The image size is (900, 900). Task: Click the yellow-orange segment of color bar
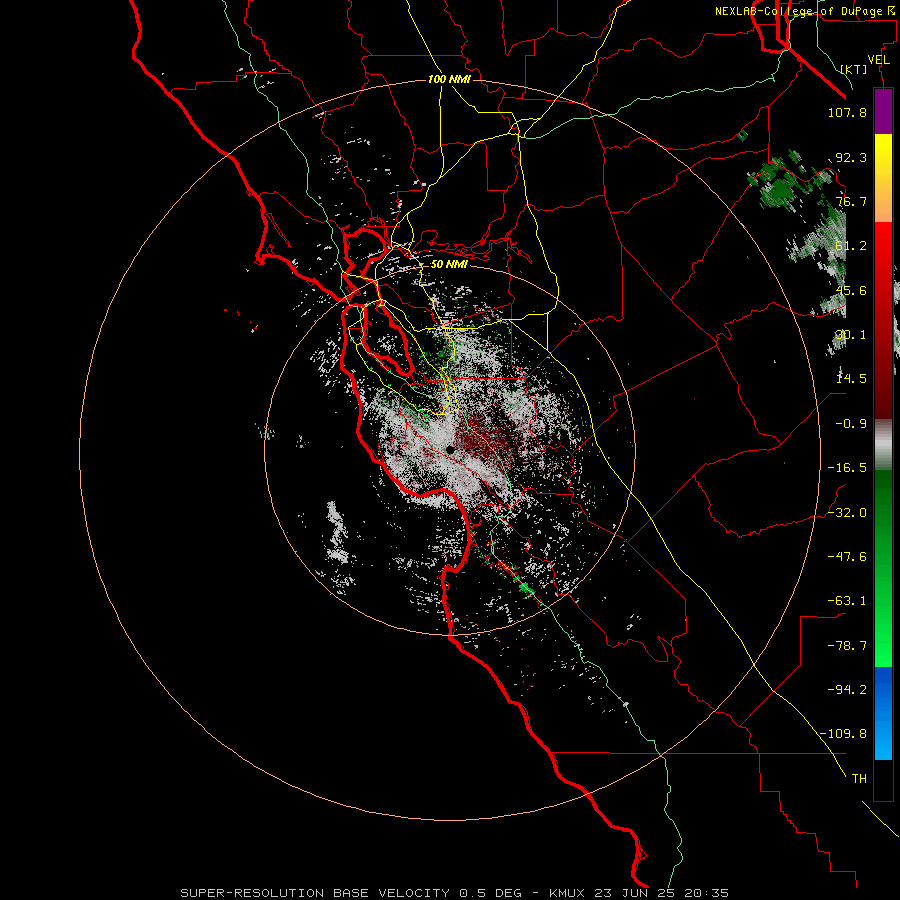click(883, 178)
